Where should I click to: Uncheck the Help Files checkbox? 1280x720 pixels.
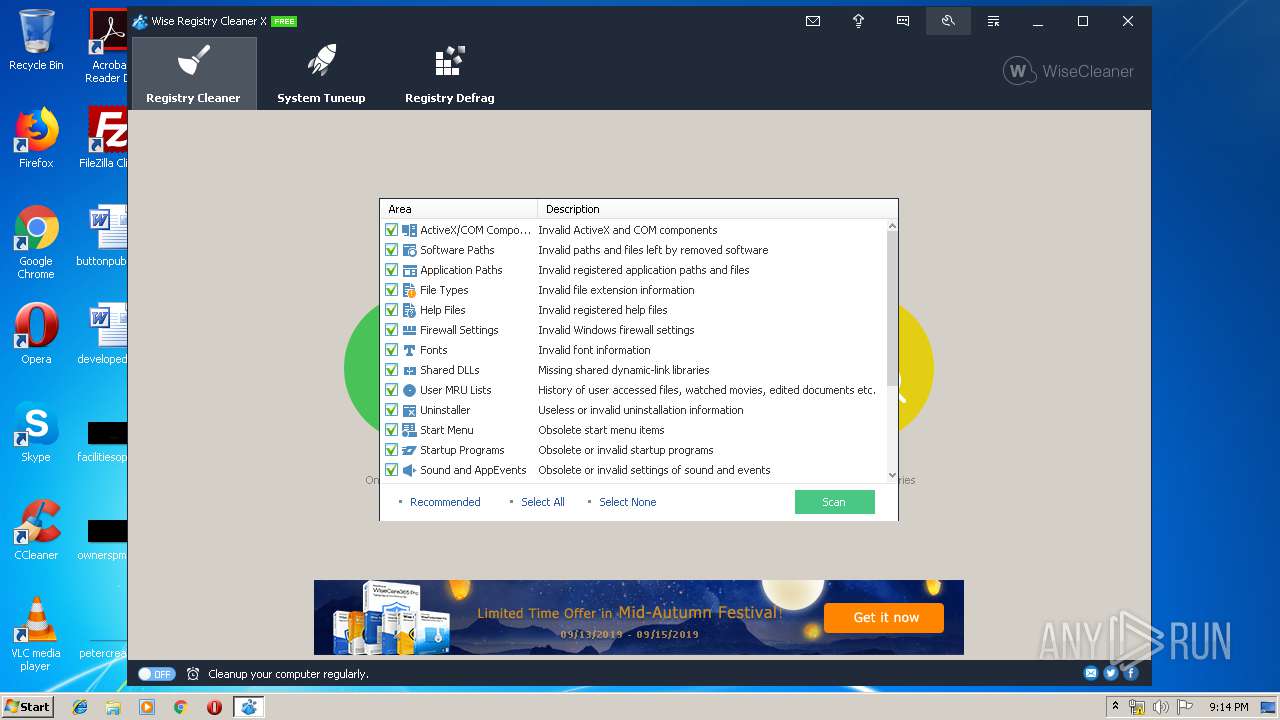392,310
